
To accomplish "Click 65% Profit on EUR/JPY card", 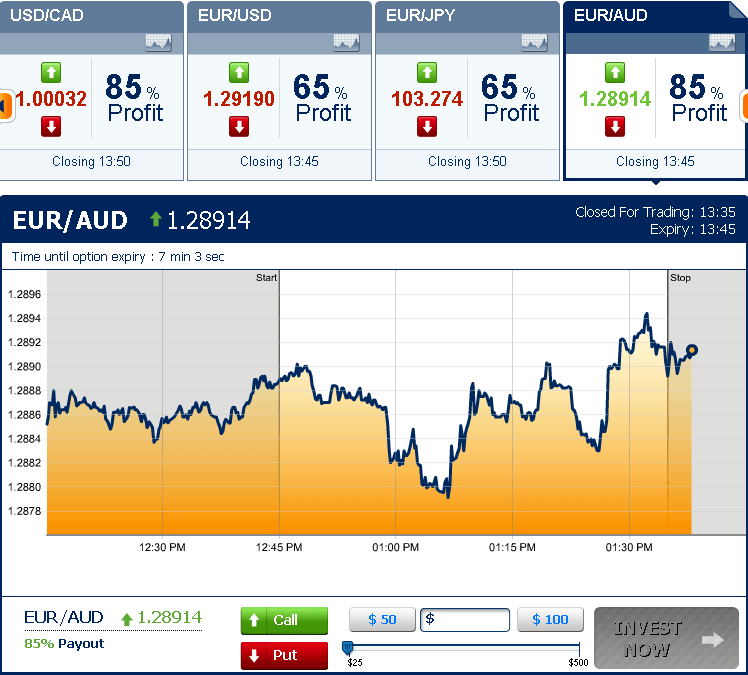I will [x=510, y=98].
